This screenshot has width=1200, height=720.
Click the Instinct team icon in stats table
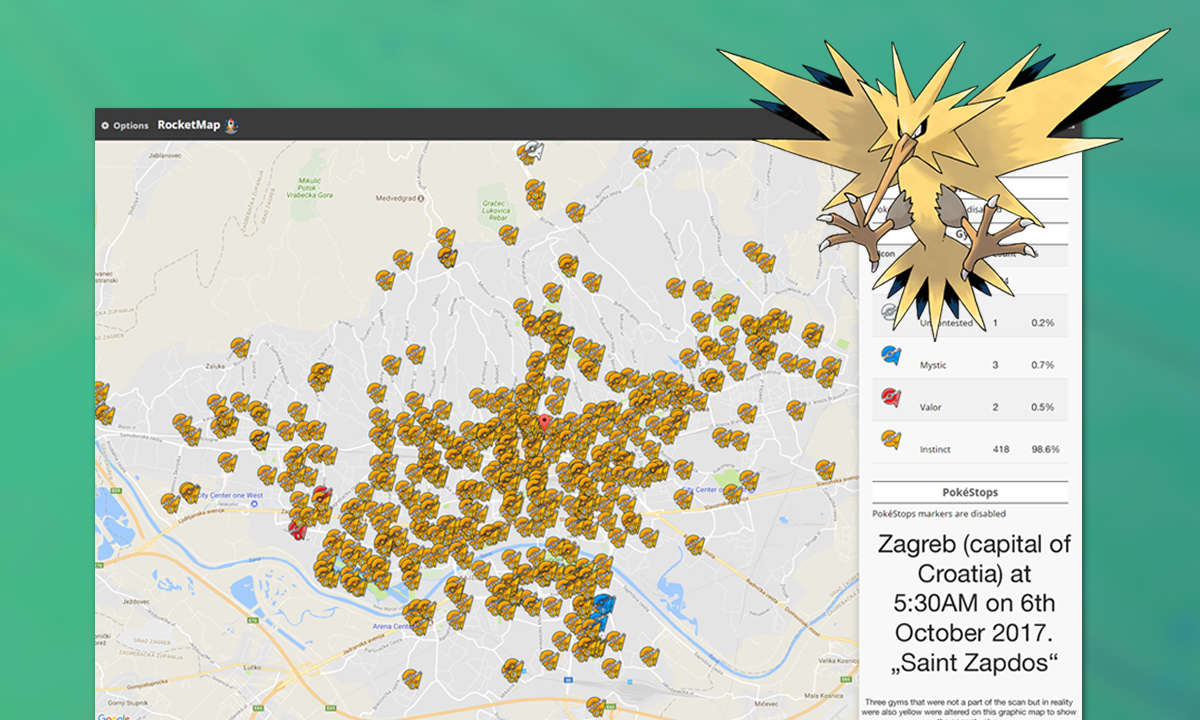click(890, 441)
